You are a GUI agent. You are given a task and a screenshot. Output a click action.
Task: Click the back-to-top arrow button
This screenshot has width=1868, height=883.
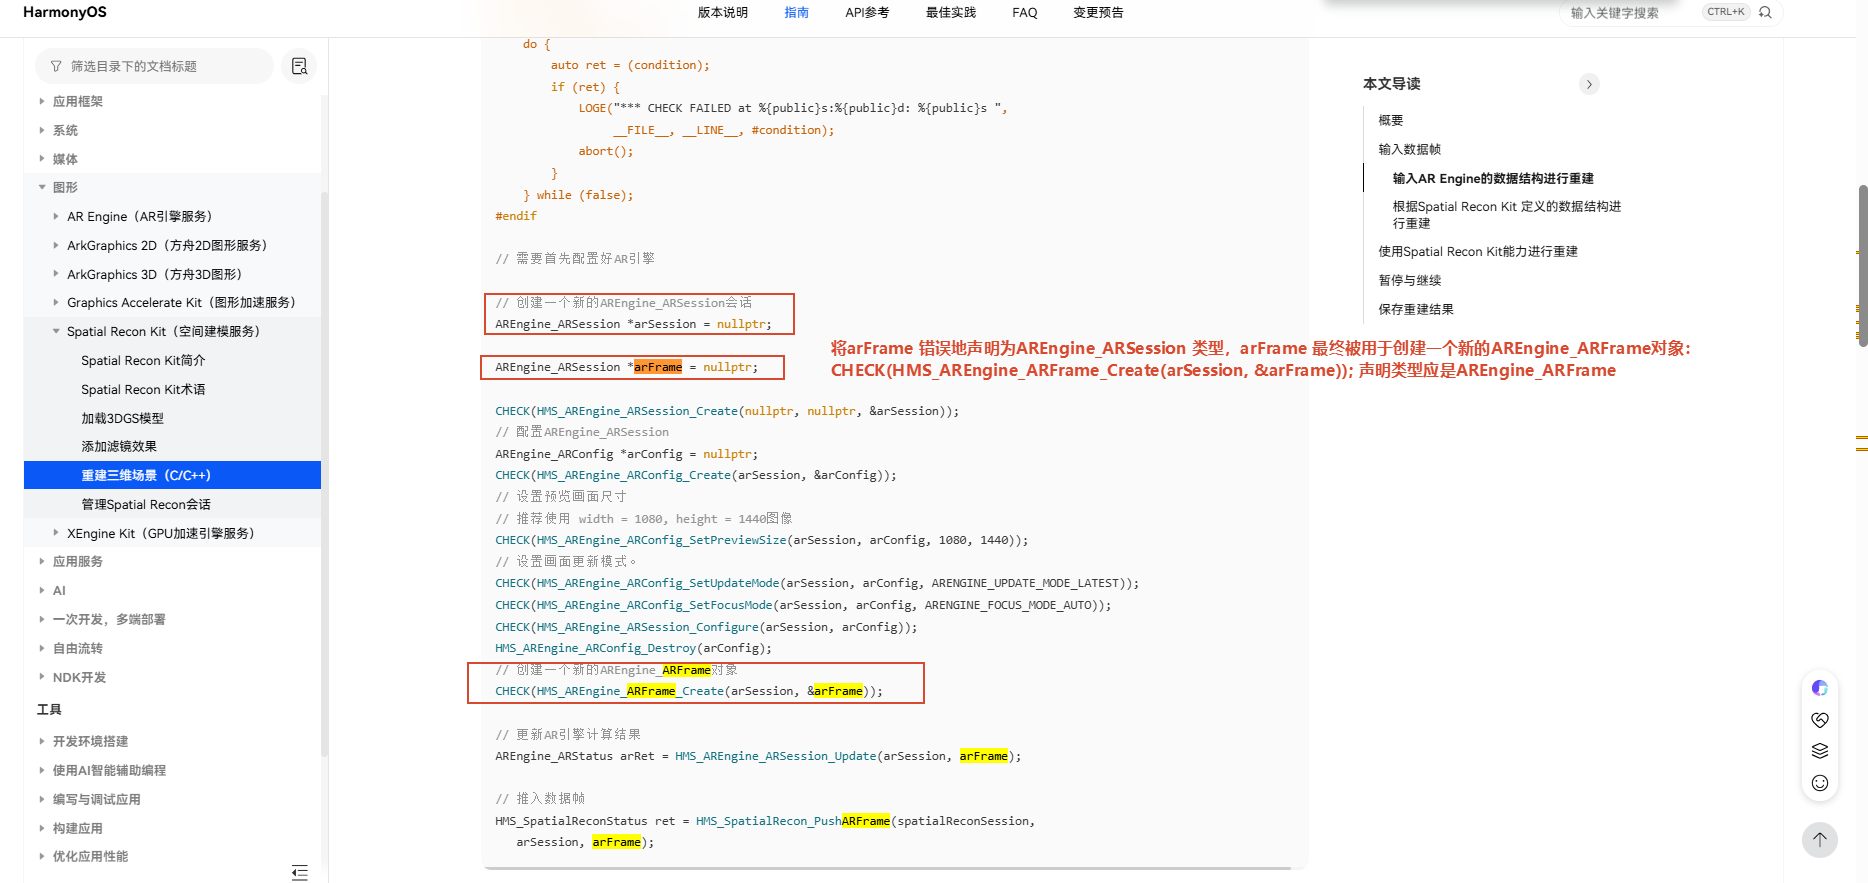coord(1820,840)
